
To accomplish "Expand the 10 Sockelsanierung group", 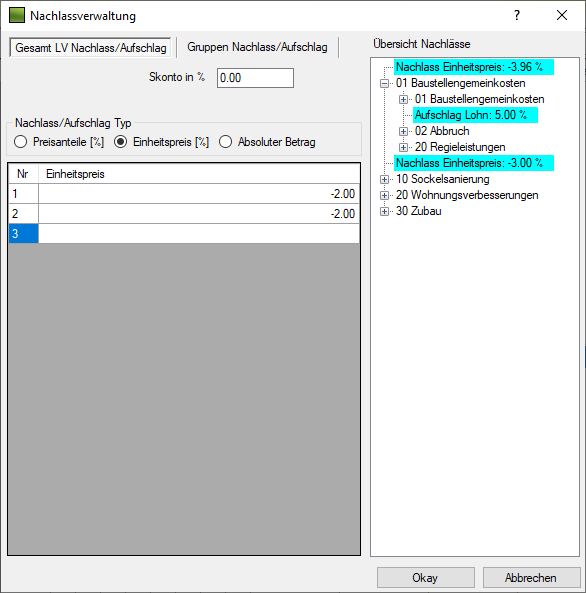I will pyautogui.click(x=384, y=179).
